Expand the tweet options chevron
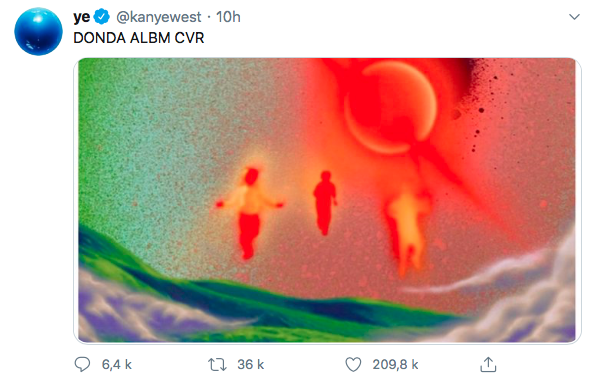Viewport: 595px width, 379px height. (574, 17)
